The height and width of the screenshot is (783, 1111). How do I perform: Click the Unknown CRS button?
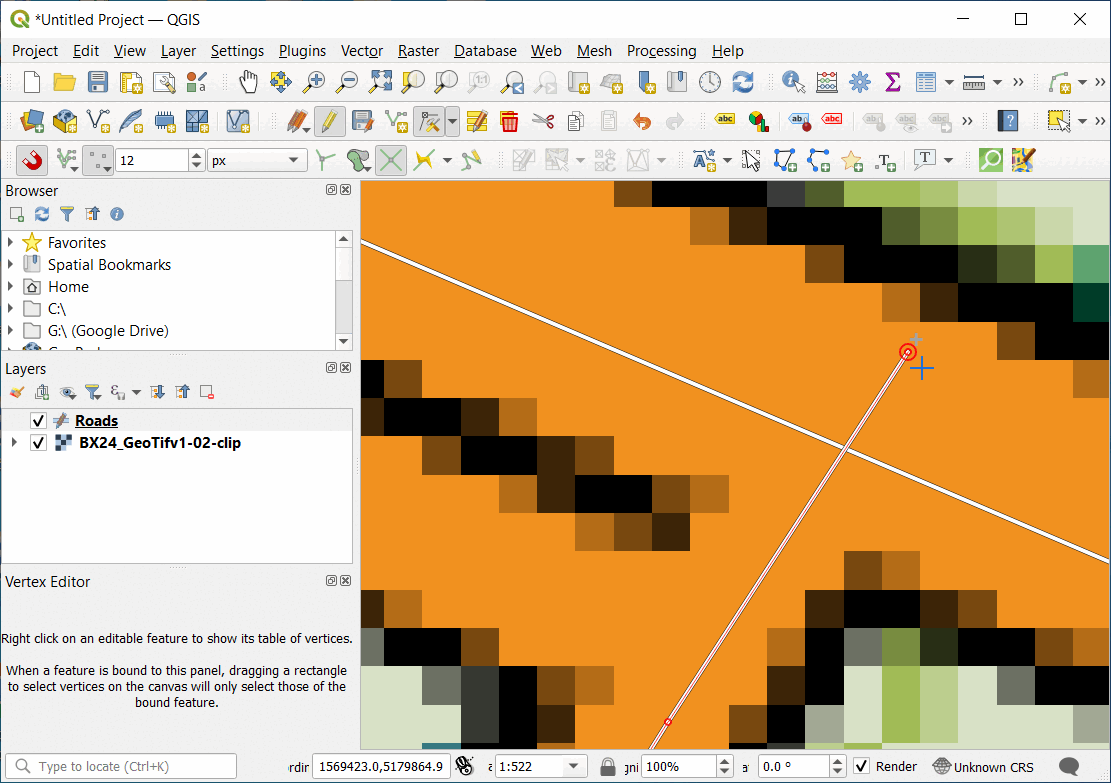[x=983, y=767]
